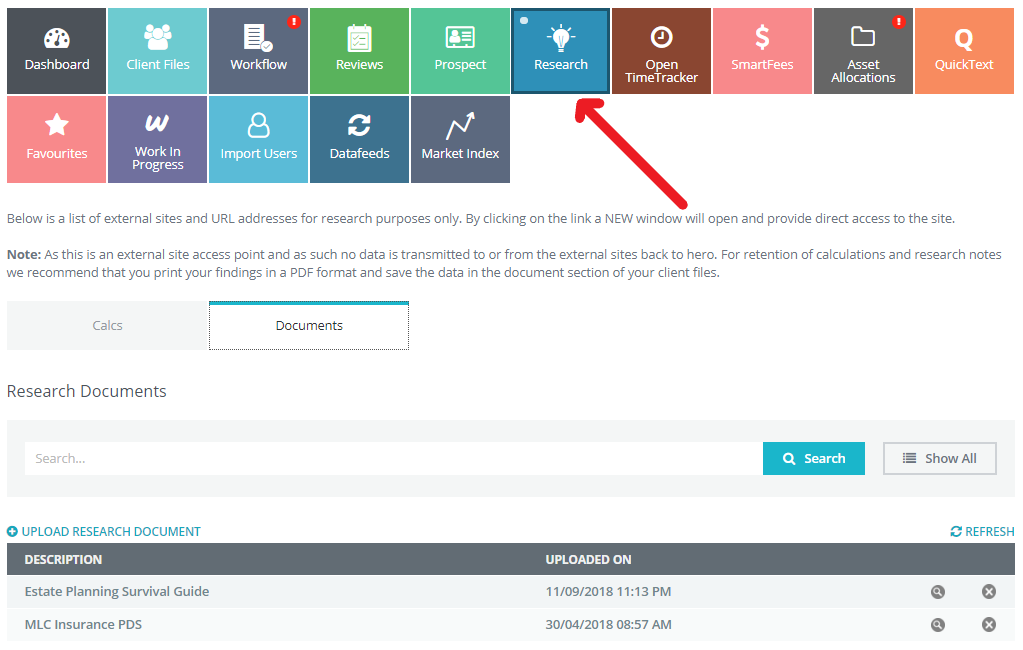
Task: Click in the research documents search field
Action: pyautogui.click(x=393, y=458)
